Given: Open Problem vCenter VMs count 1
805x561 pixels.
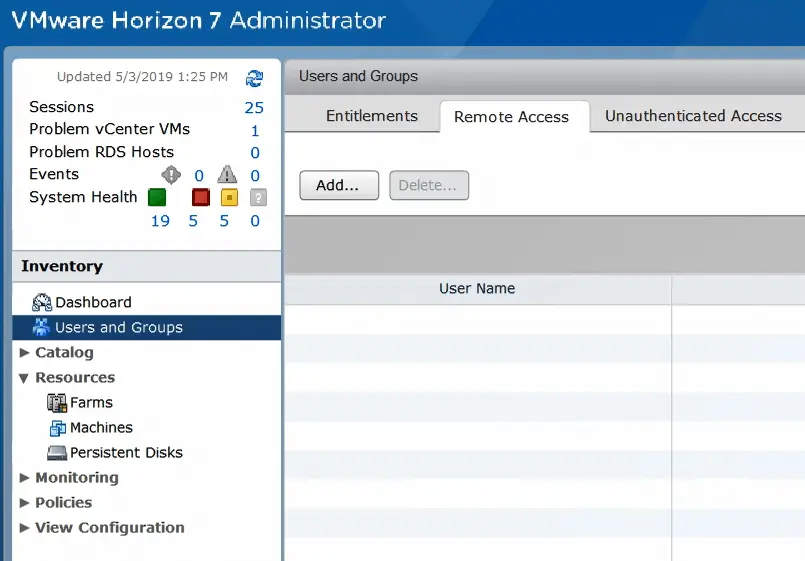Looking at the screenshot, I should coord(255,131).
